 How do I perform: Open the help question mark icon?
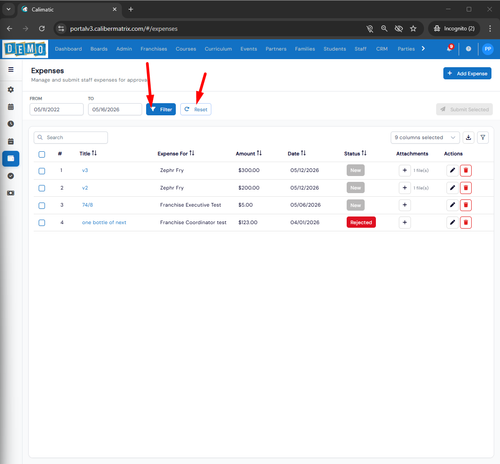[468, 49]
